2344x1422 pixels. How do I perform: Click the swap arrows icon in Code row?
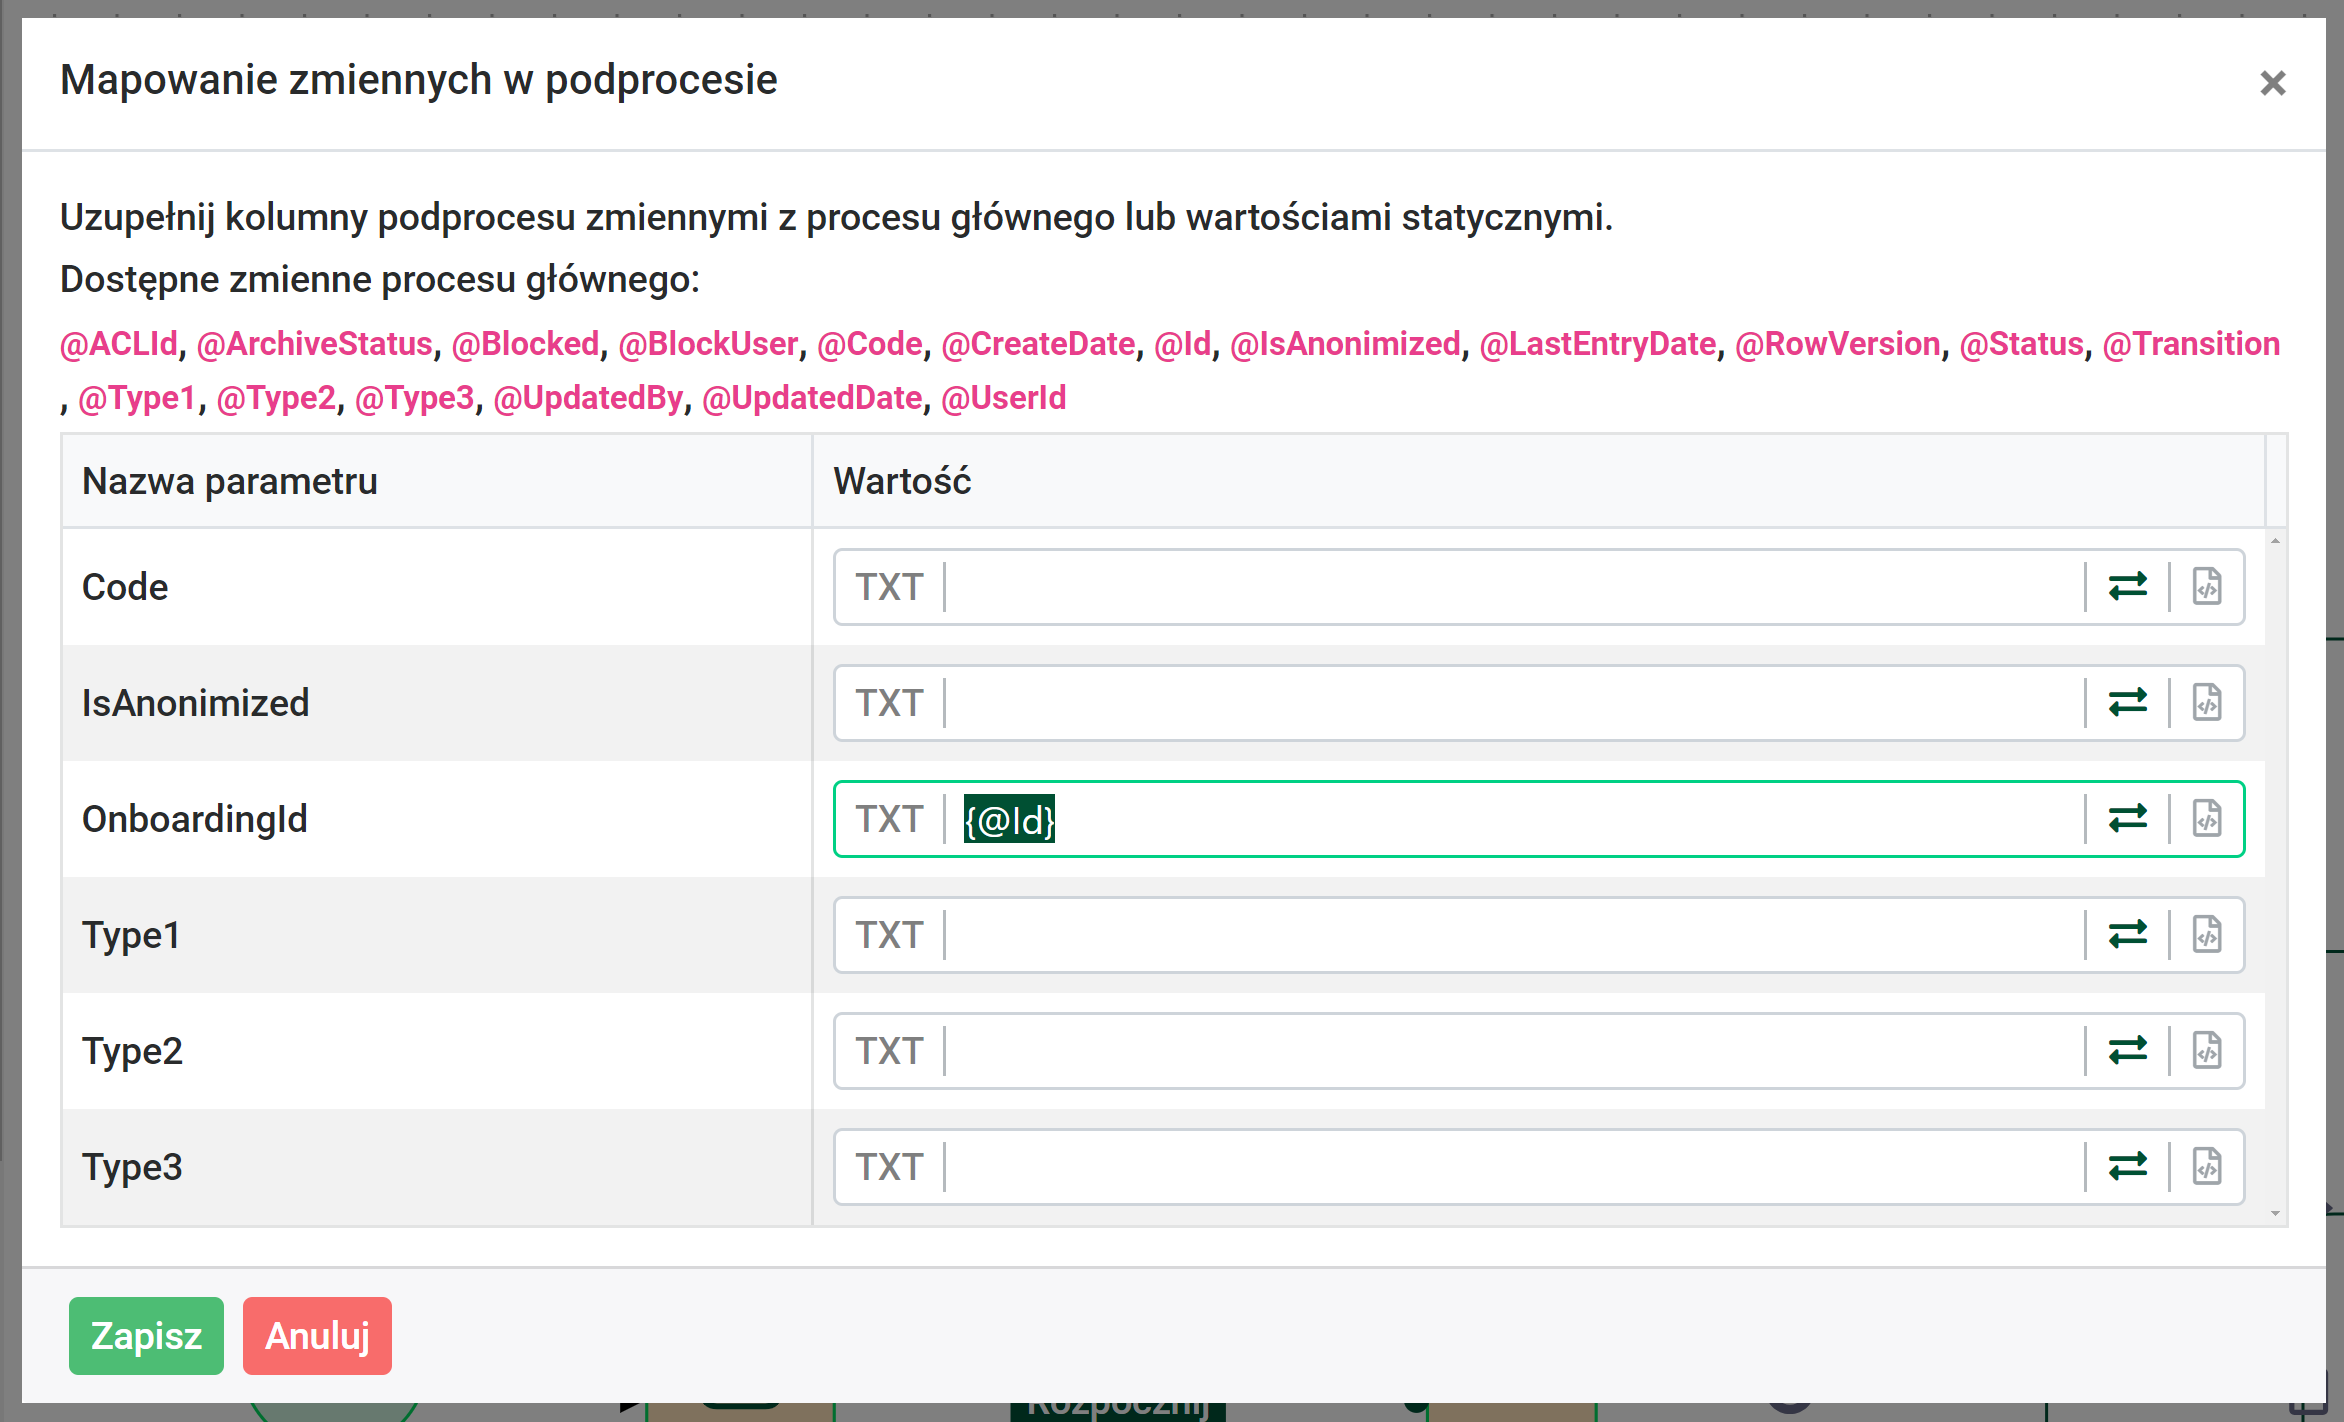[2128, 586]
